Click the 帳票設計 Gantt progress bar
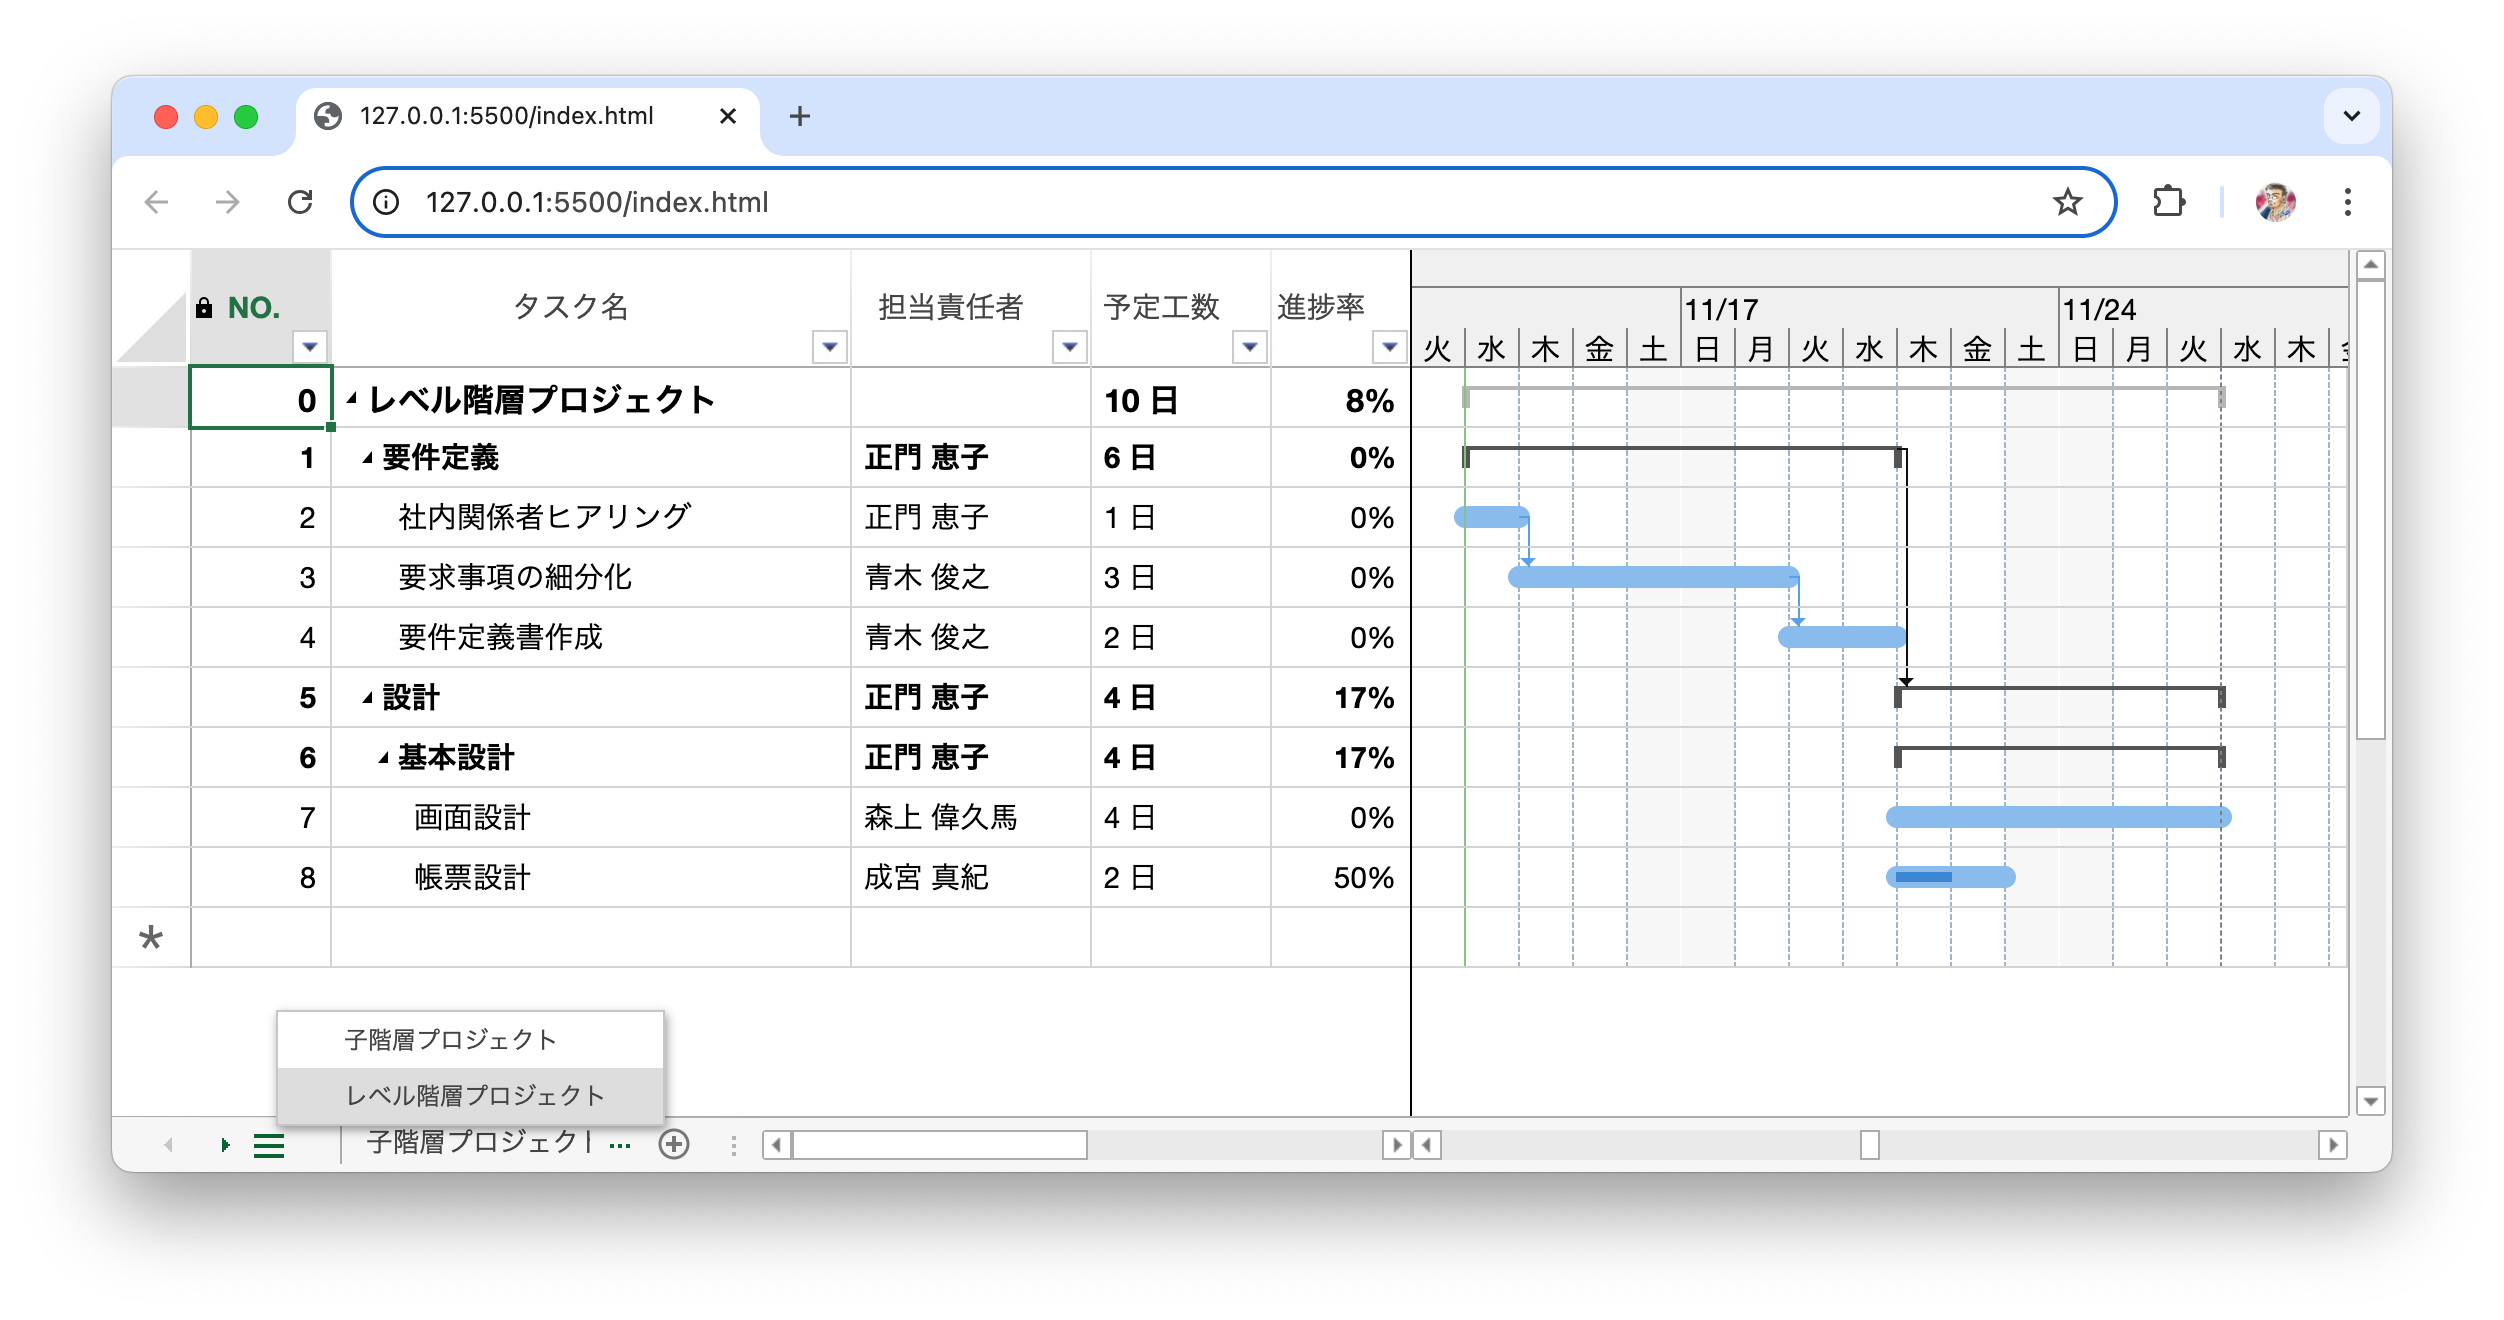The image size is (2504, 1320). (1924, 877)
